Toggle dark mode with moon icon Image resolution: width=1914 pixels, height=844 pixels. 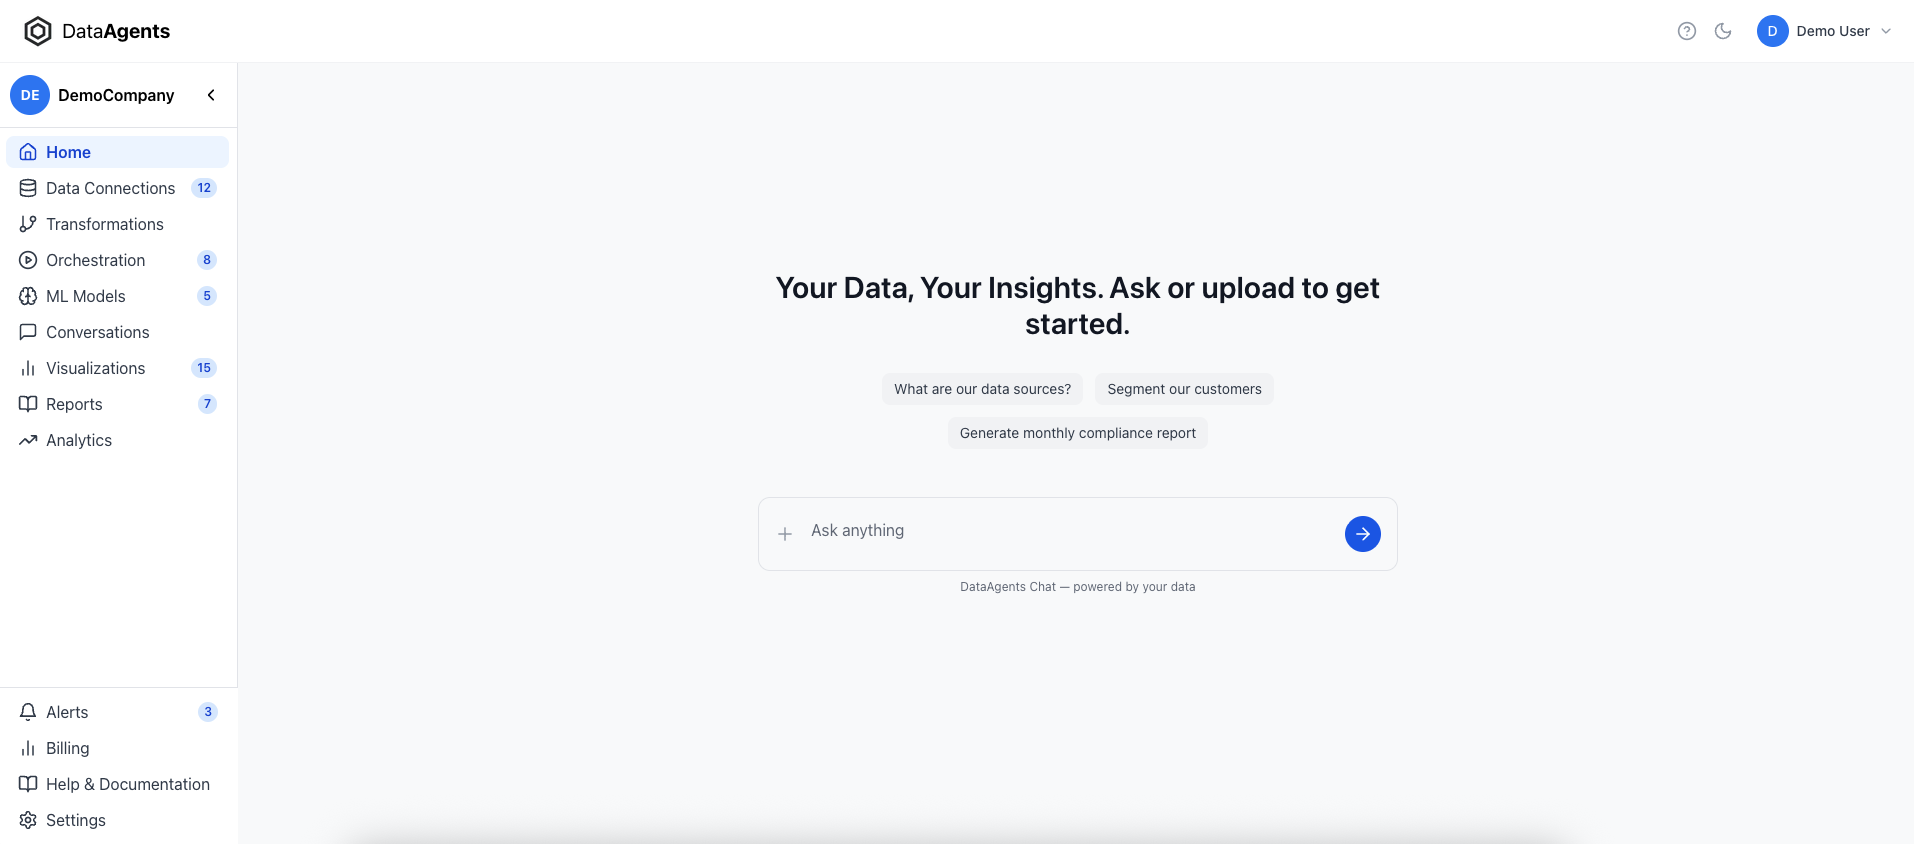click(1723, 31)
